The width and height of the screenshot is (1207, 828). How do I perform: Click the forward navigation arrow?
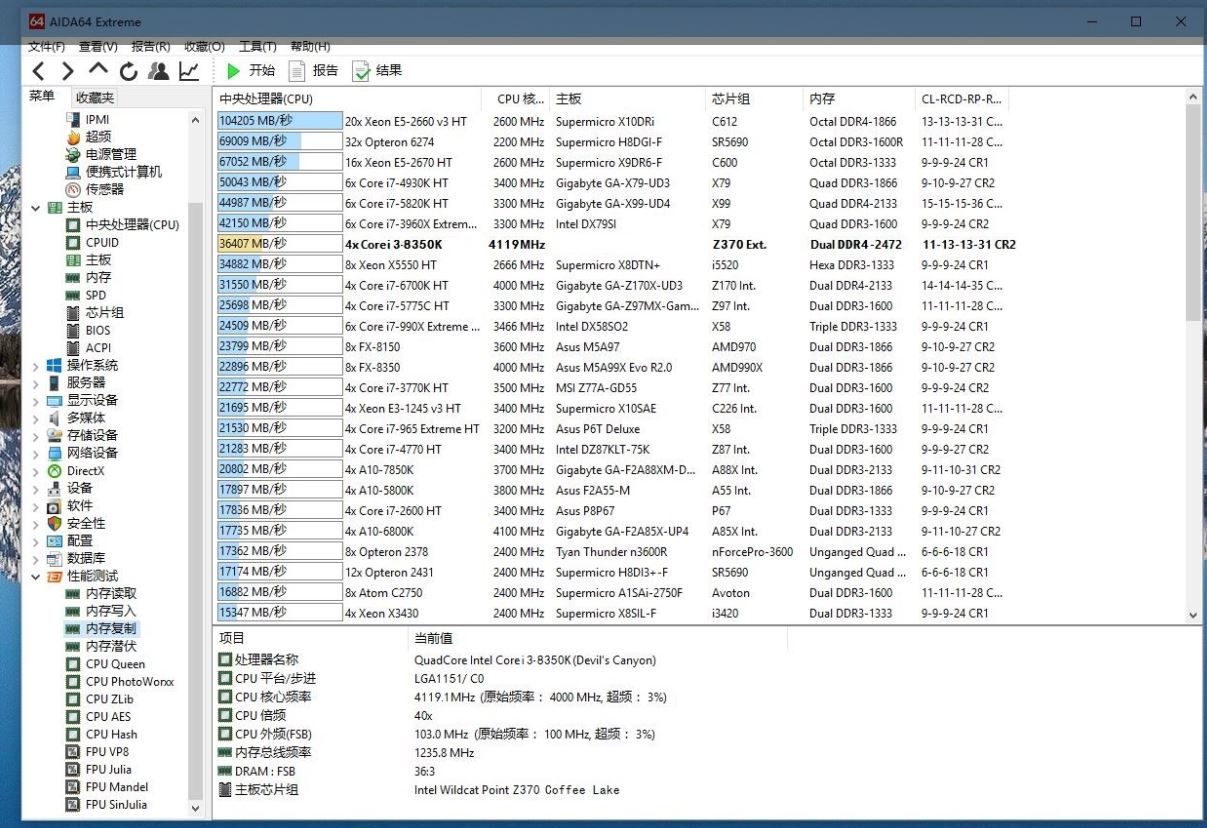(x=68, y=71)
